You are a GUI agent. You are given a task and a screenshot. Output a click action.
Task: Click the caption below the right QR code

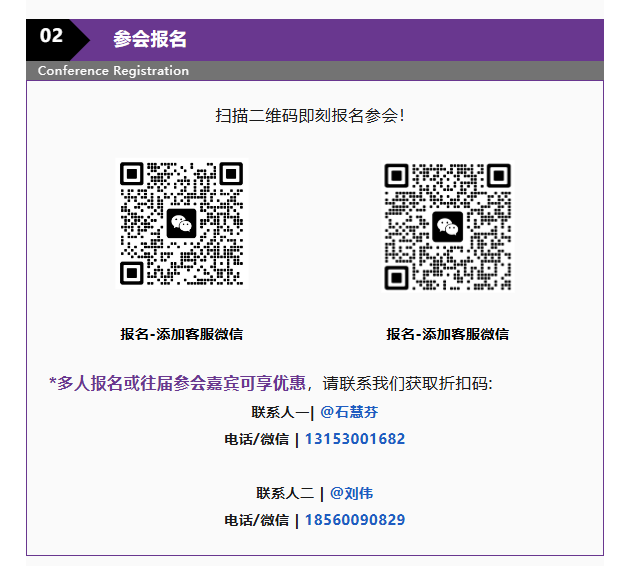coord(447,334)
